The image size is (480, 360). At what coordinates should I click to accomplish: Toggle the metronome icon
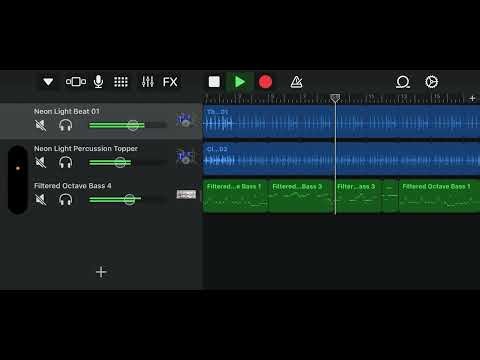coord(296,82)
